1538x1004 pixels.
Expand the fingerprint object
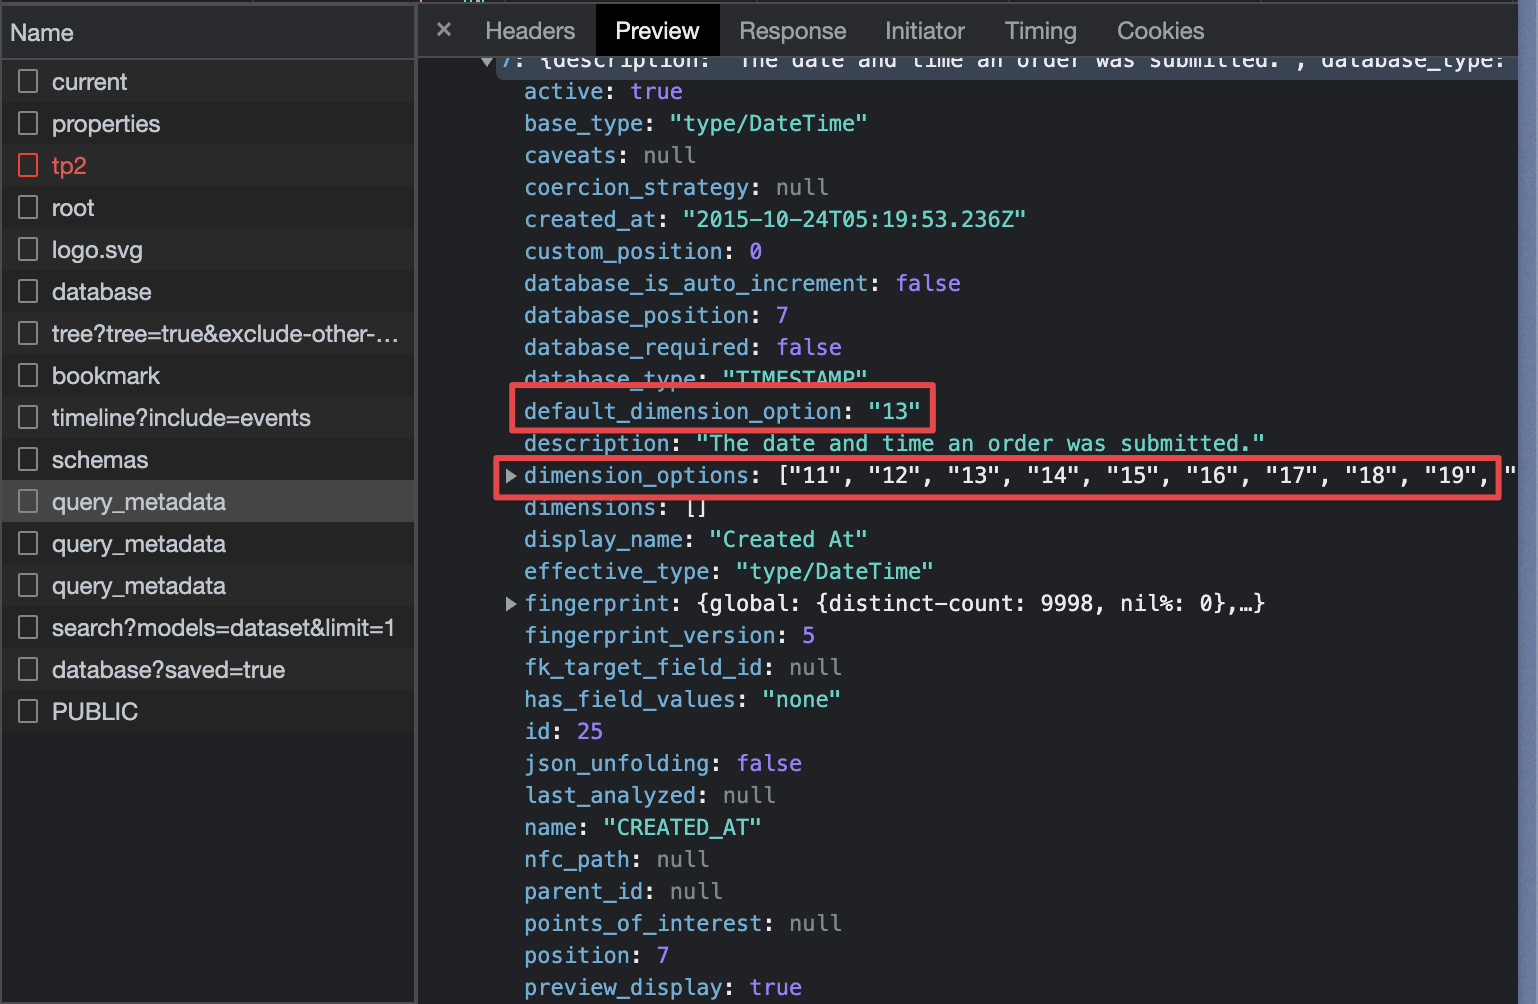tap(510, 603)
